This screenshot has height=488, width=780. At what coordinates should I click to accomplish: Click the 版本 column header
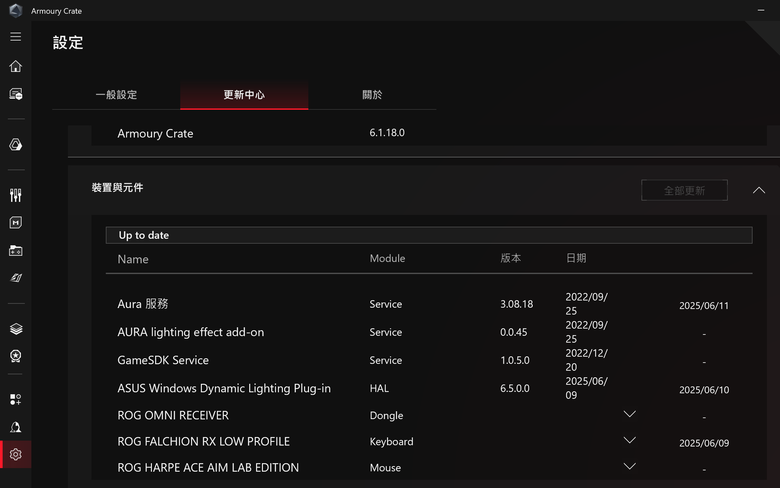click(x=510, y=258)
